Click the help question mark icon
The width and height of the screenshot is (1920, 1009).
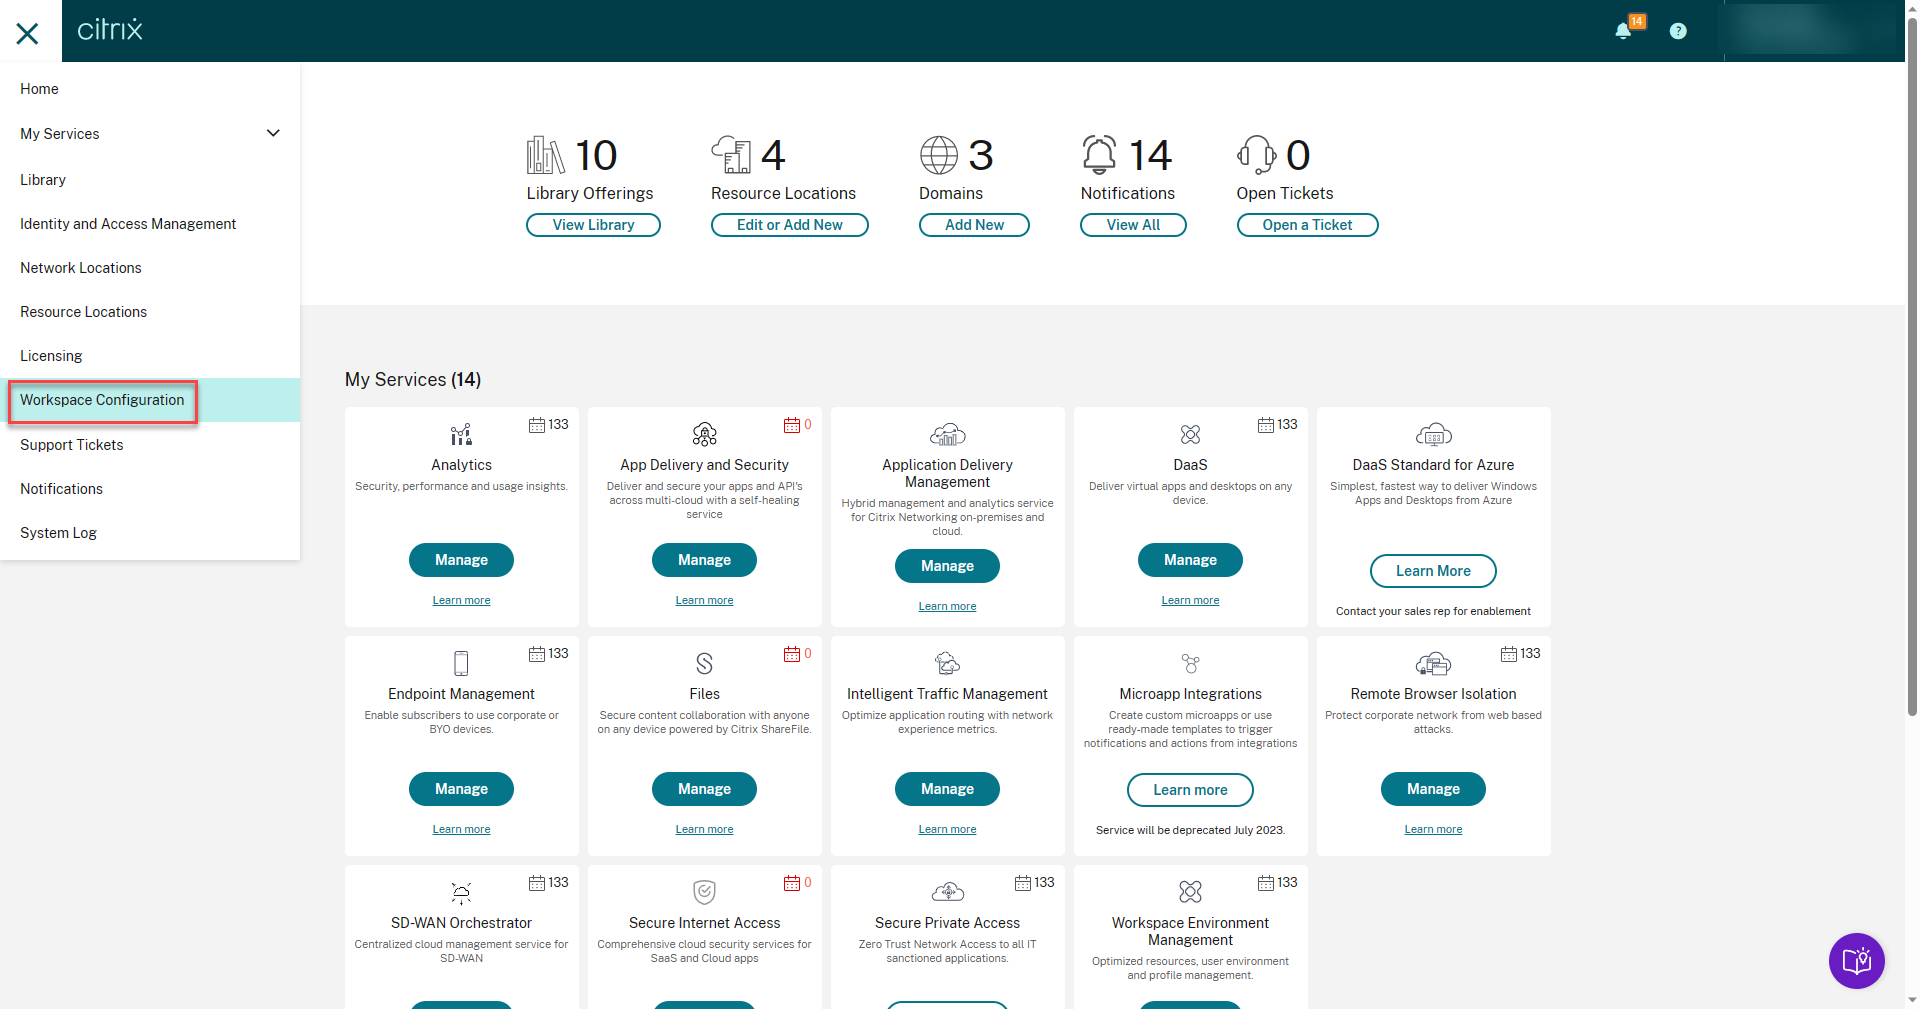pyautogui.click(x=1678, y=31)
